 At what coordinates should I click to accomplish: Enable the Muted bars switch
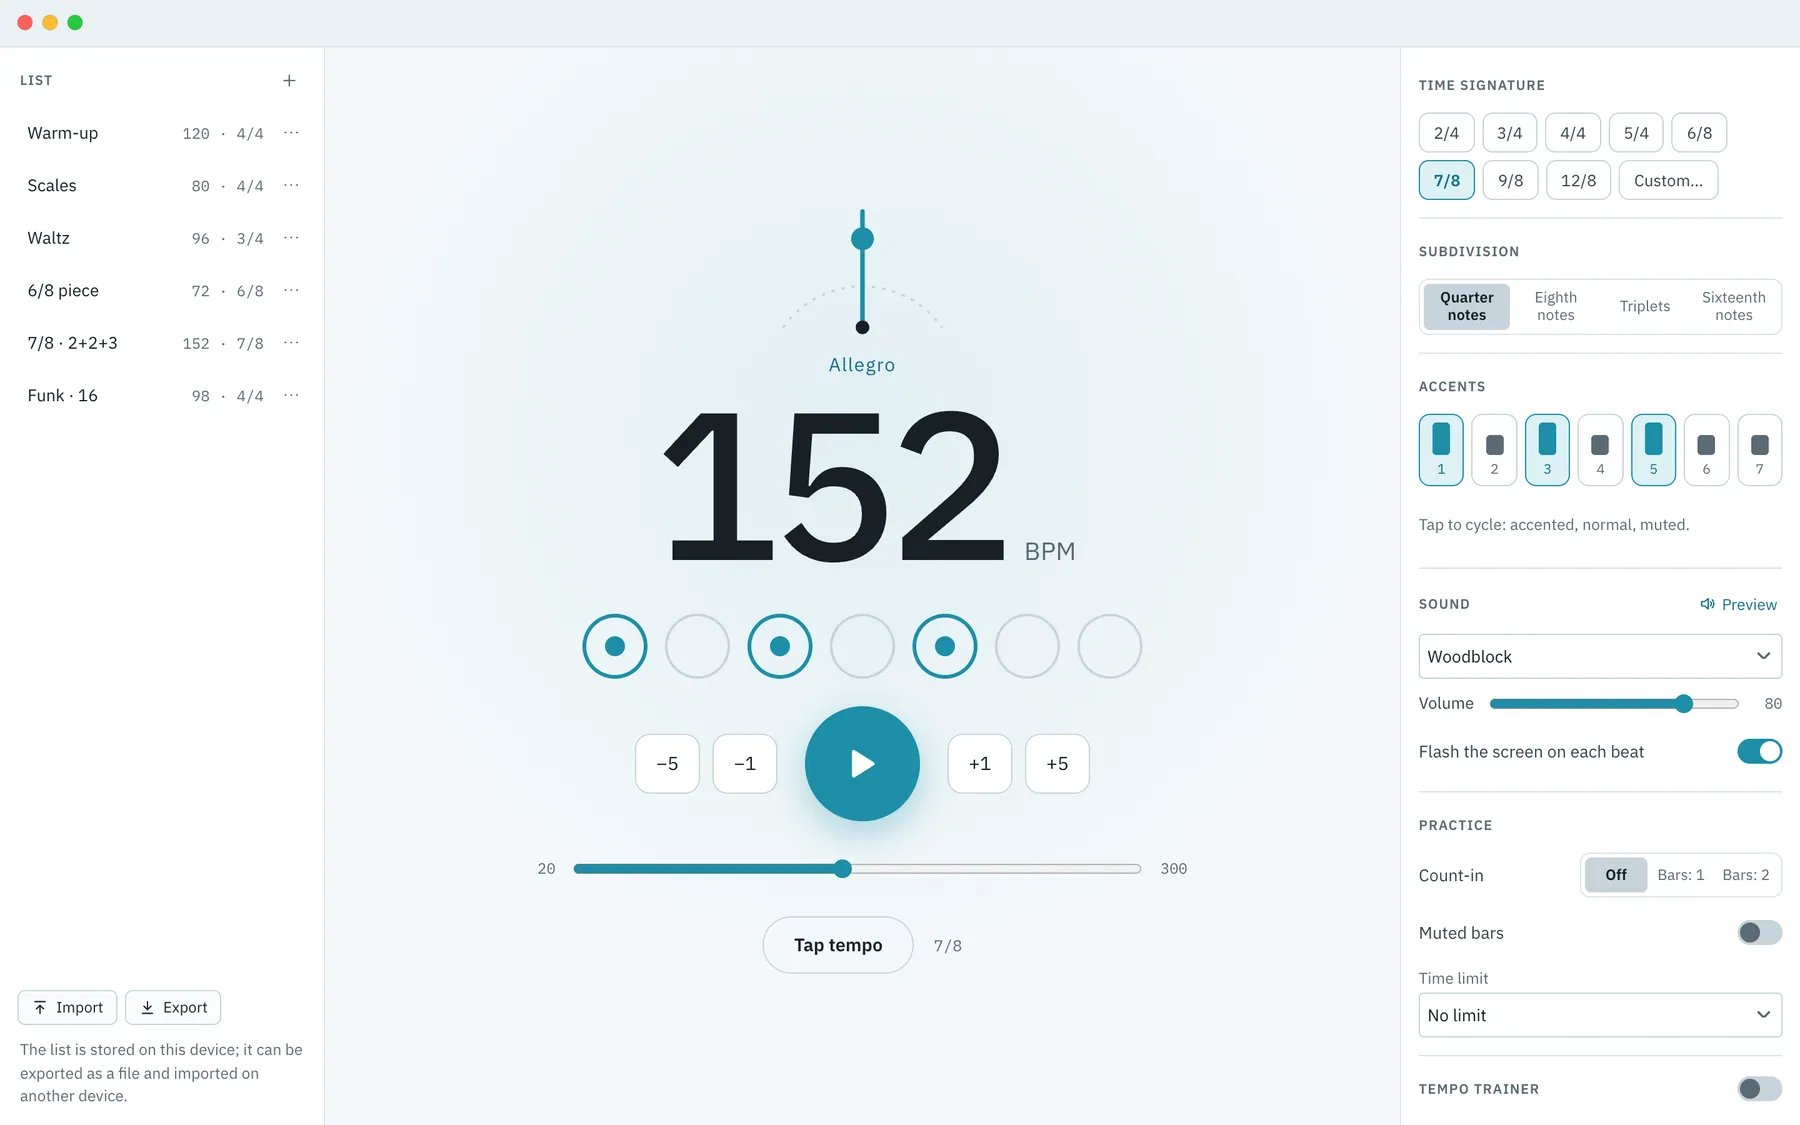[1760, 933]
